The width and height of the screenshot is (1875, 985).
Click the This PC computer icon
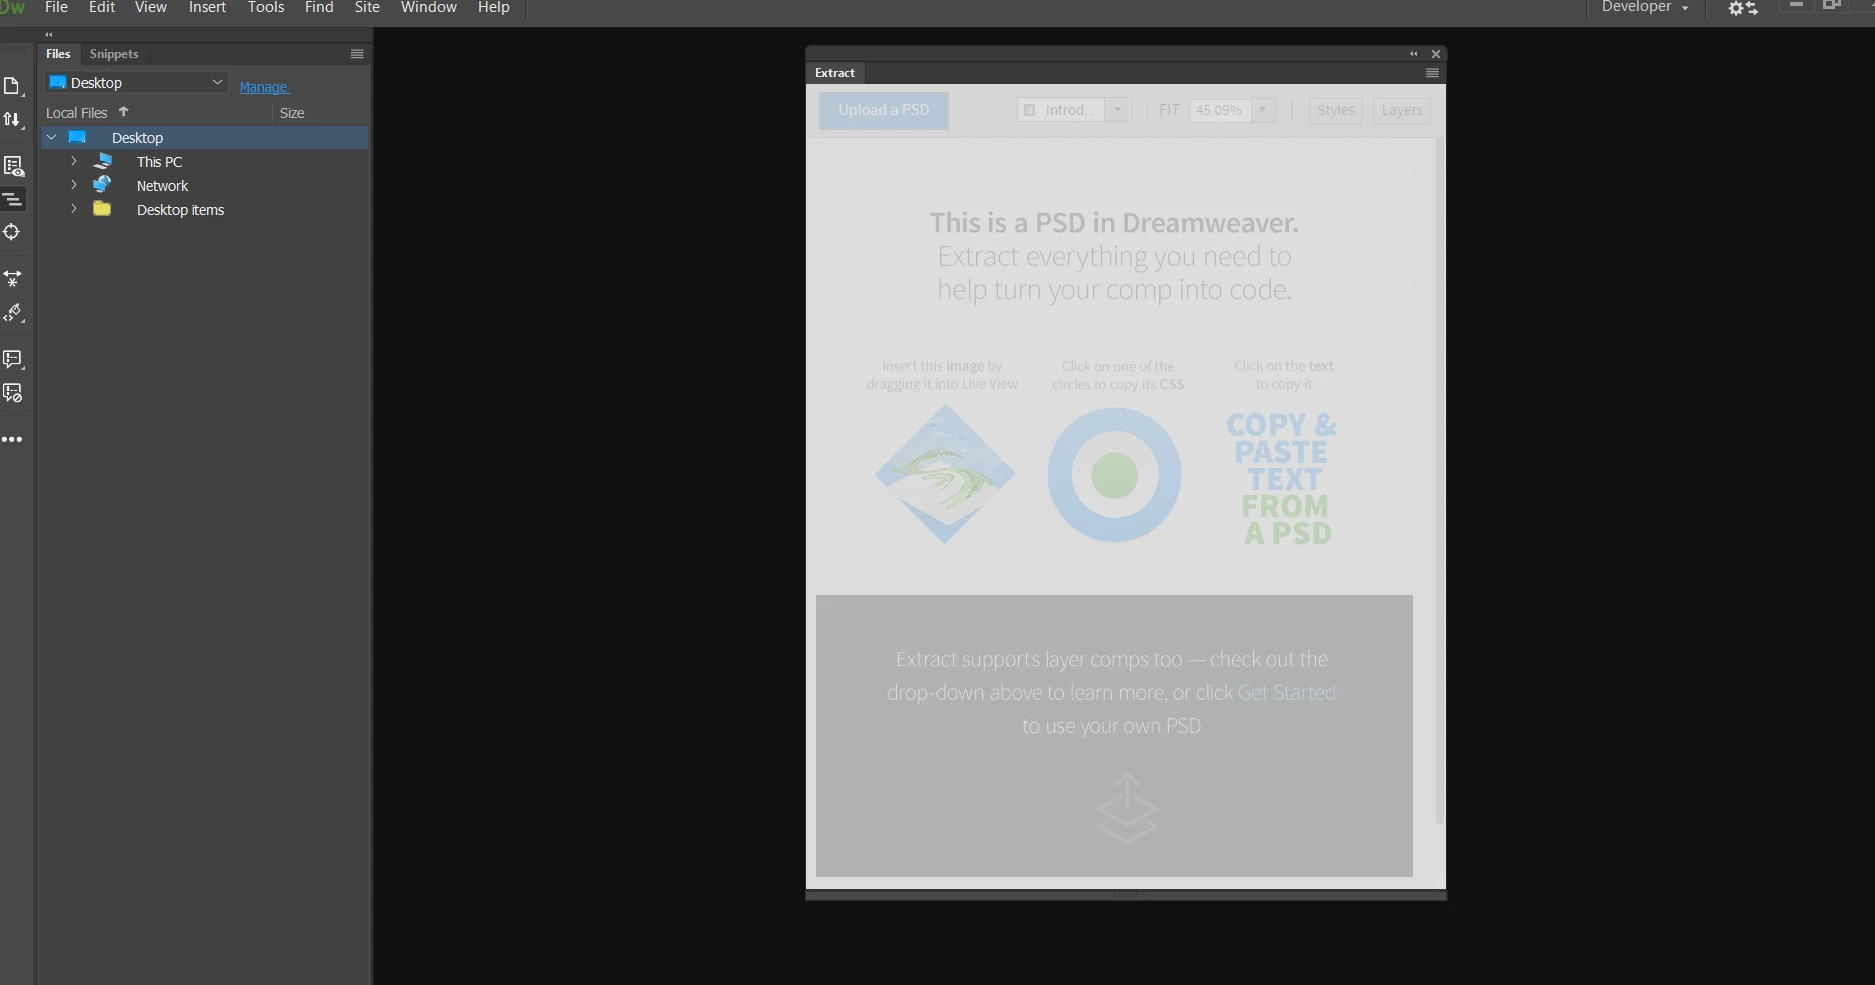[x=103, y=161]
